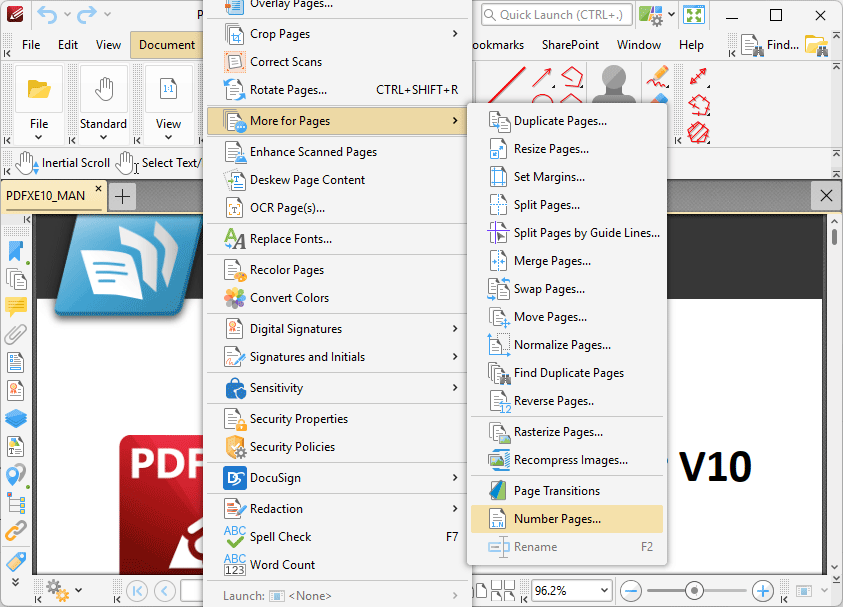
Task: Select the Distance measurement tool icon
Action: click(698, 77)
